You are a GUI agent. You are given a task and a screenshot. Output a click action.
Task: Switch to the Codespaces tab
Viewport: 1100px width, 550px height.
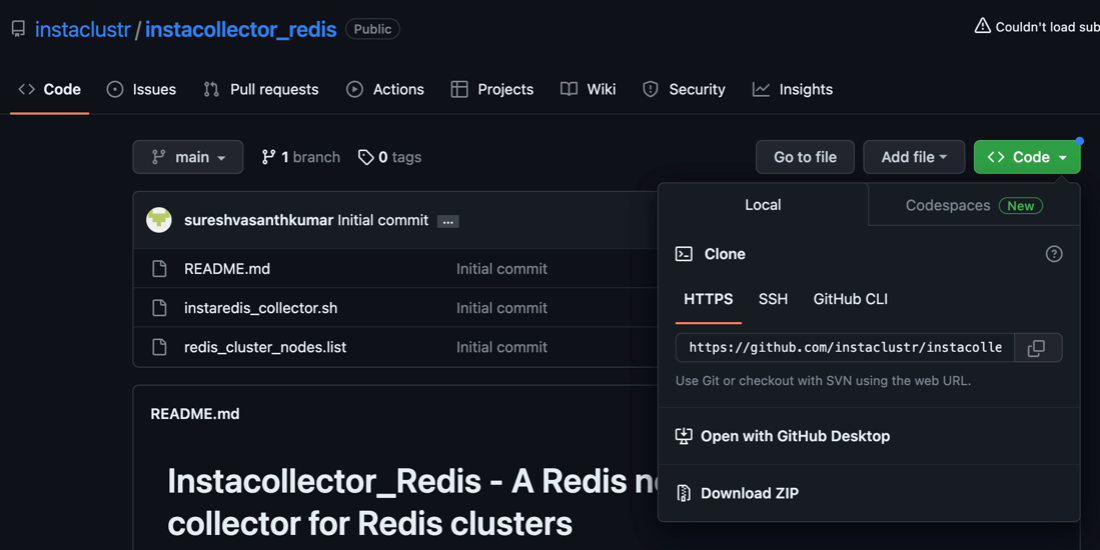[x=974, y=206]
